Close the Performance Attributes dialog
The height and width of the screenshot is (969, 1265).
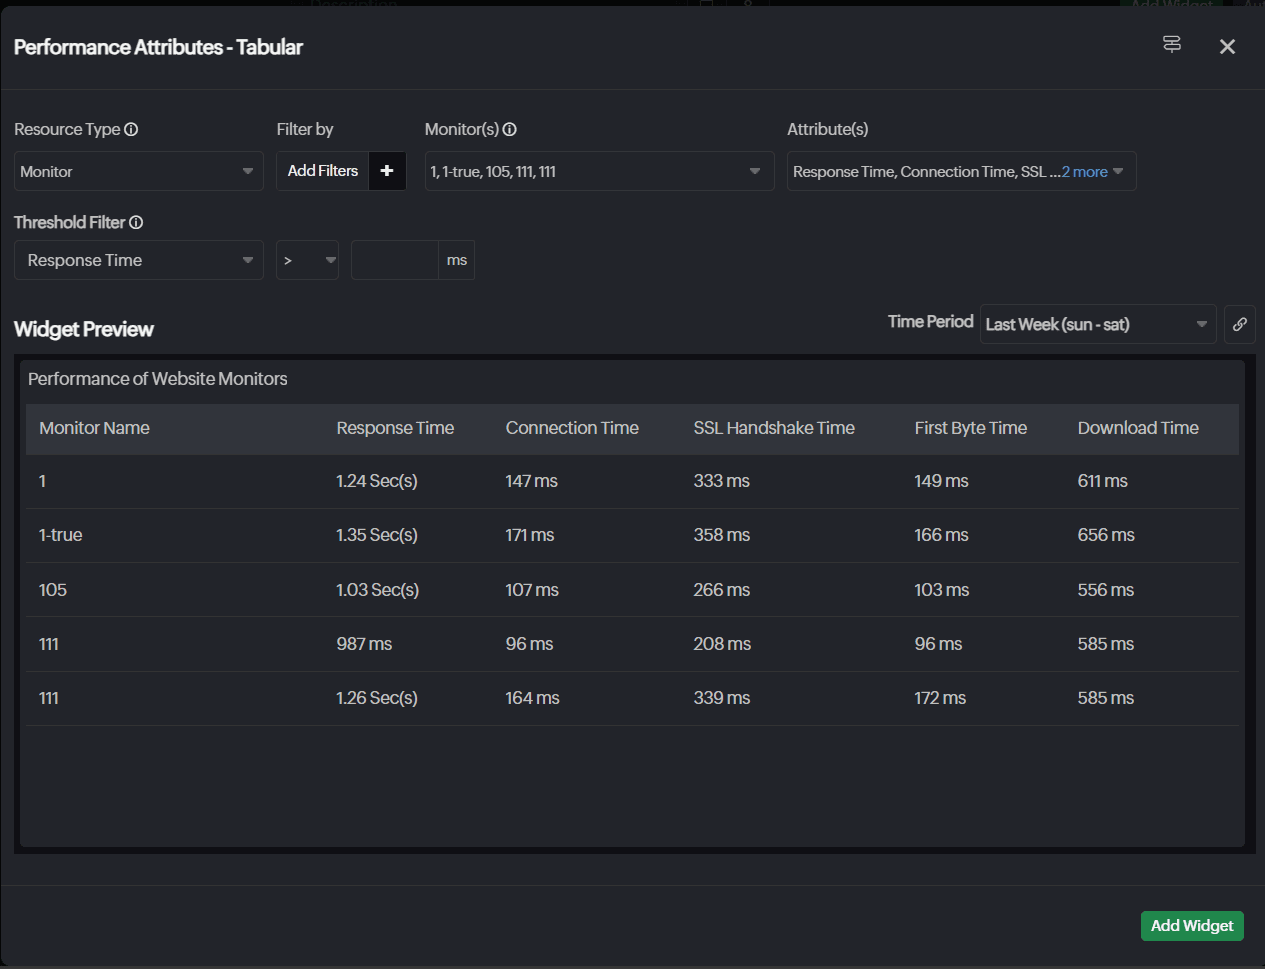pos(1227,47)
